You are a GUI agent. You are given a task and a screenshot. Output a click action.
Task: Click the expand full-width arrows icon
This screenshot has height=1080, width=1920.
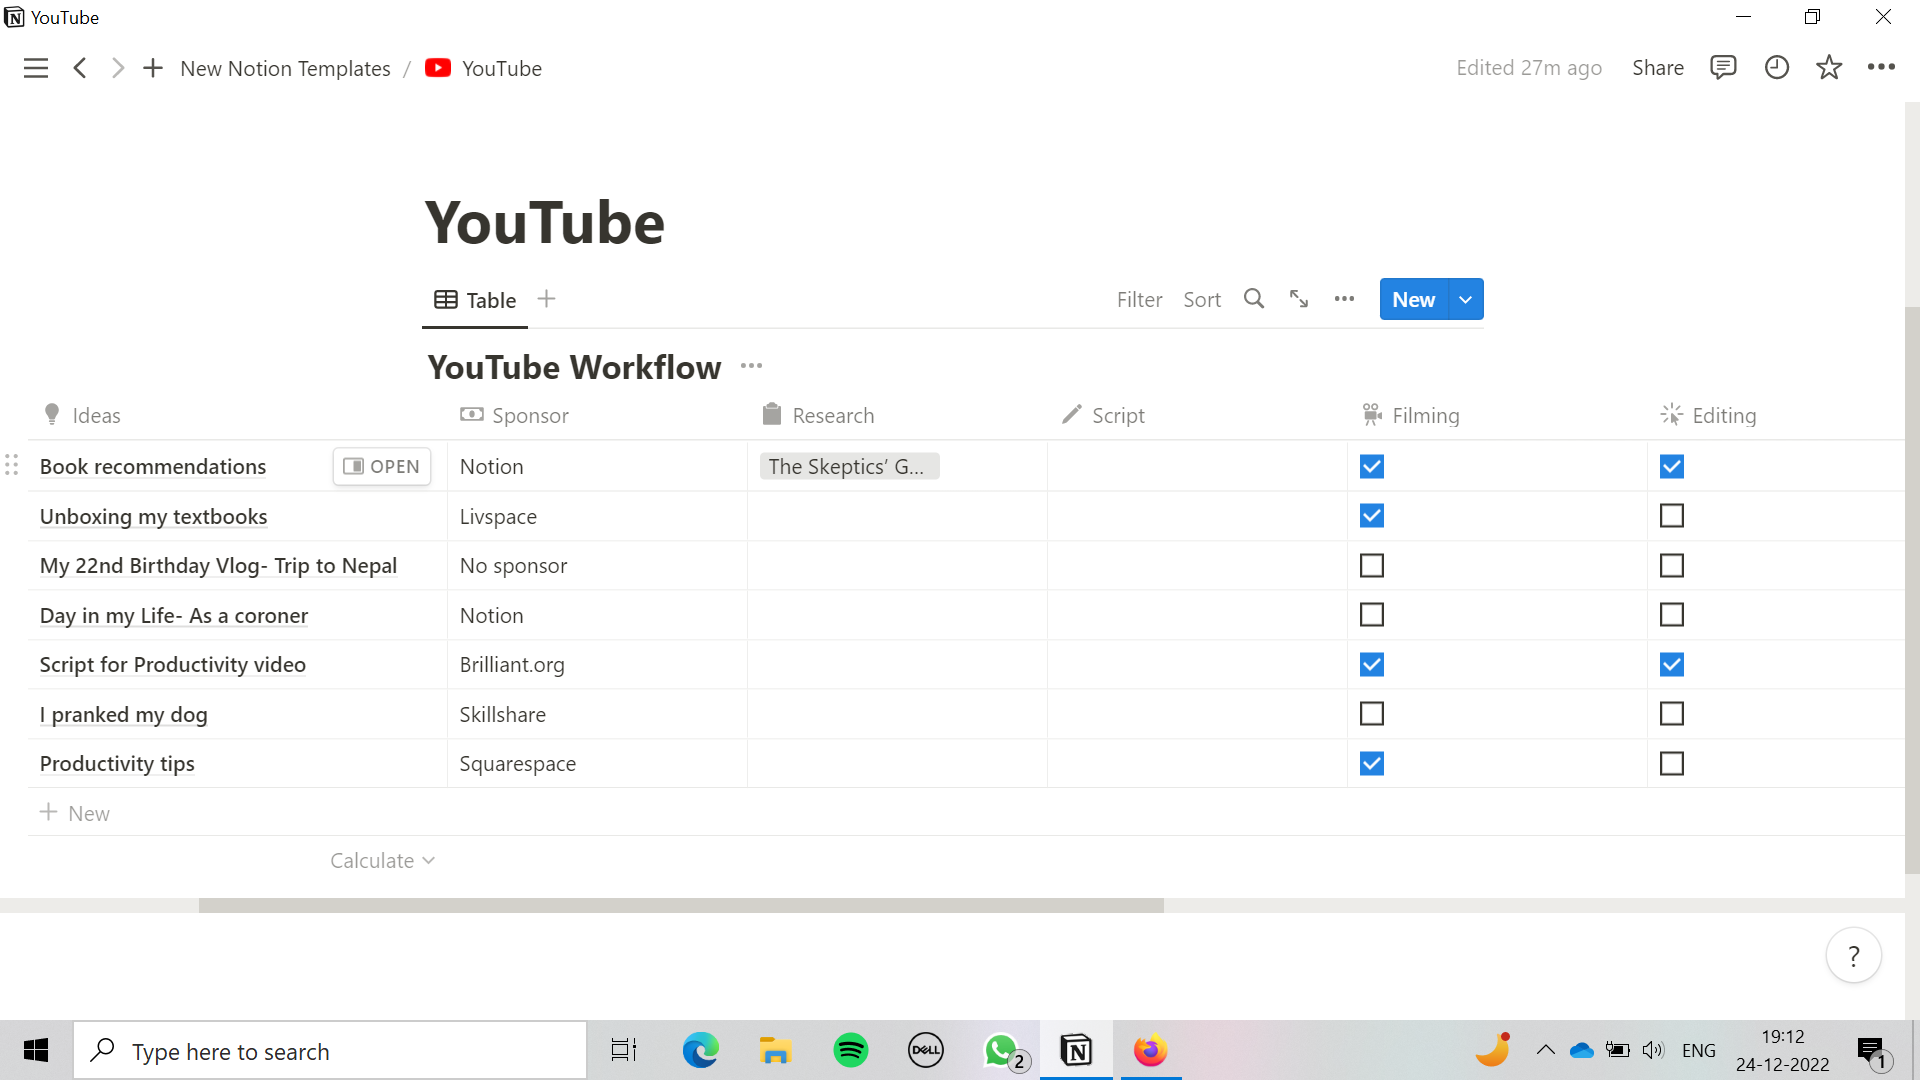click(1298, 299)
